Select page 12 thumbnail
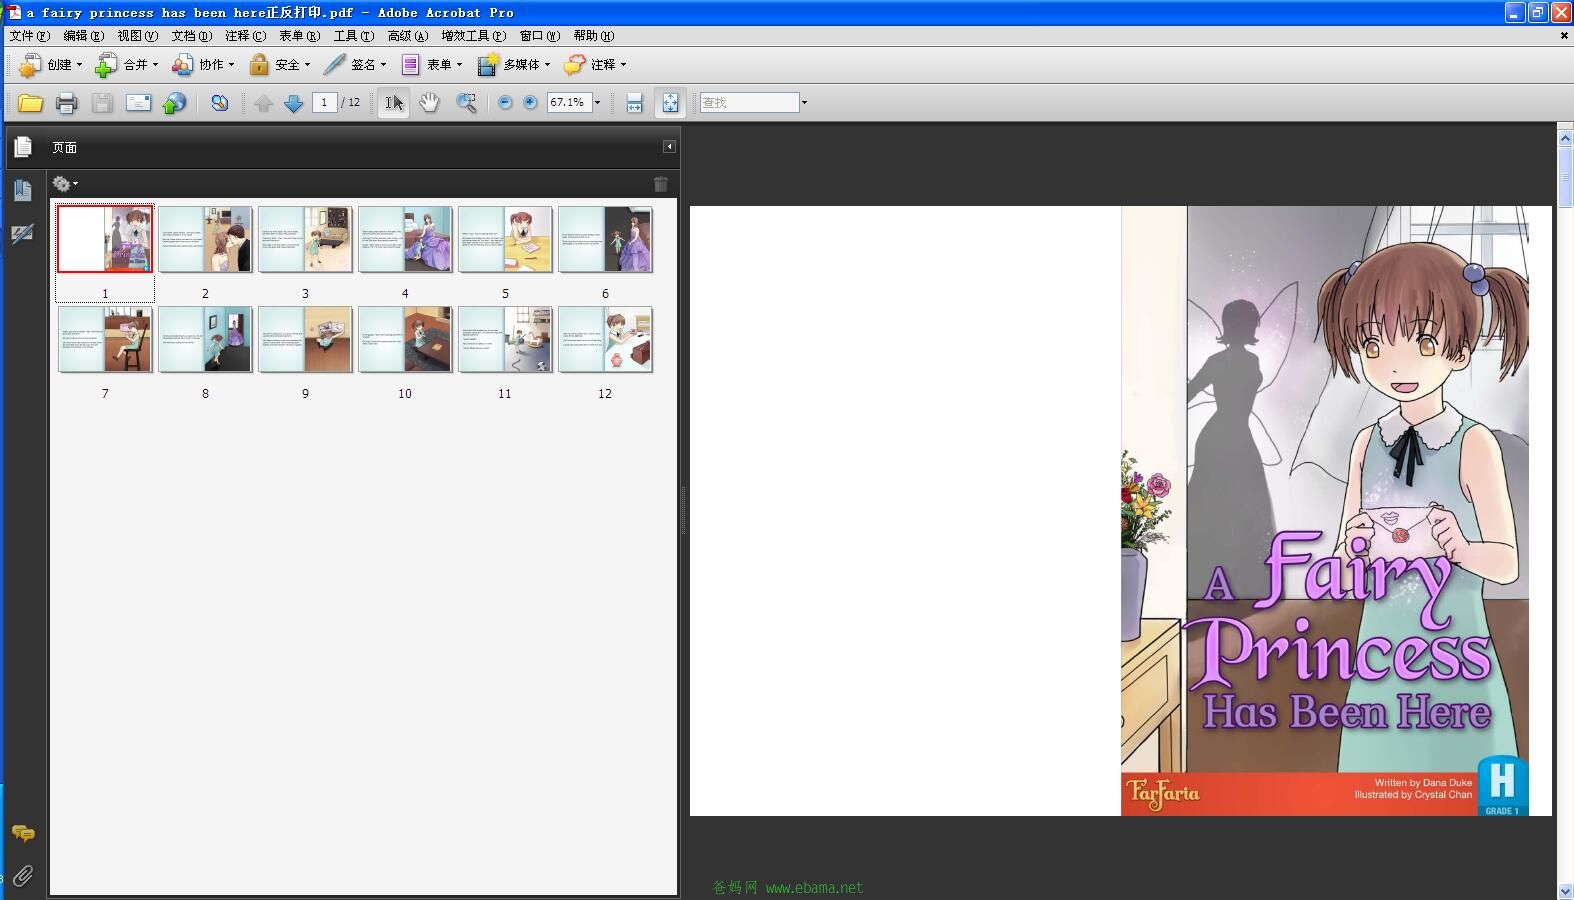Image resolution: width=1574 pixels, height=900 pixels. coord(605,339)
